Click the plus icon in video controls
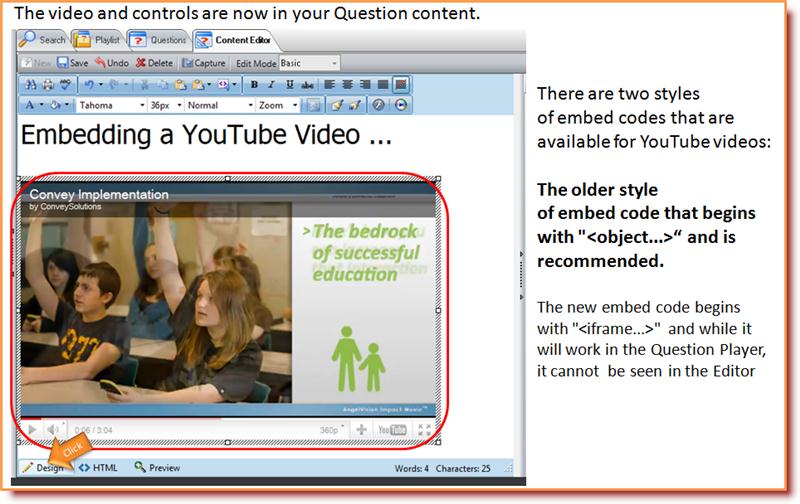Screen dimensions: 800x504 (361, 430)
